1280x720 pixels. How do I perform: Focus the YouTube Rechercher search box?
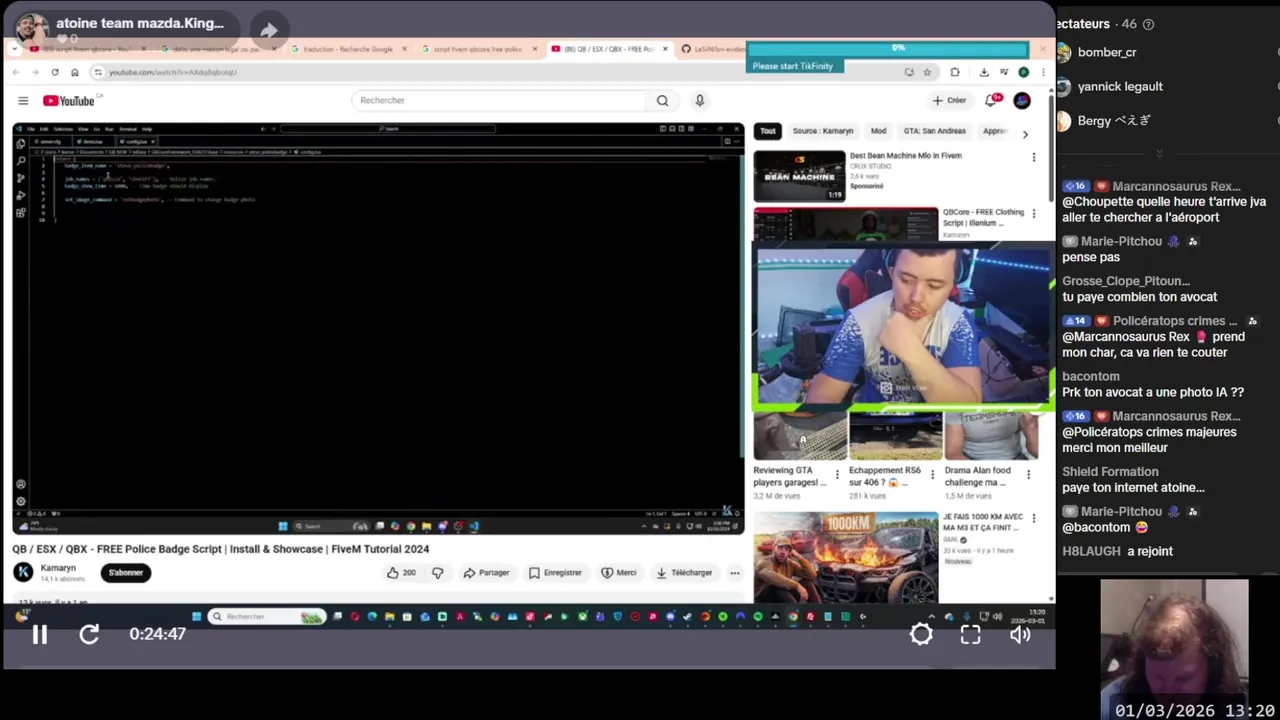click(x=500, y=100)
